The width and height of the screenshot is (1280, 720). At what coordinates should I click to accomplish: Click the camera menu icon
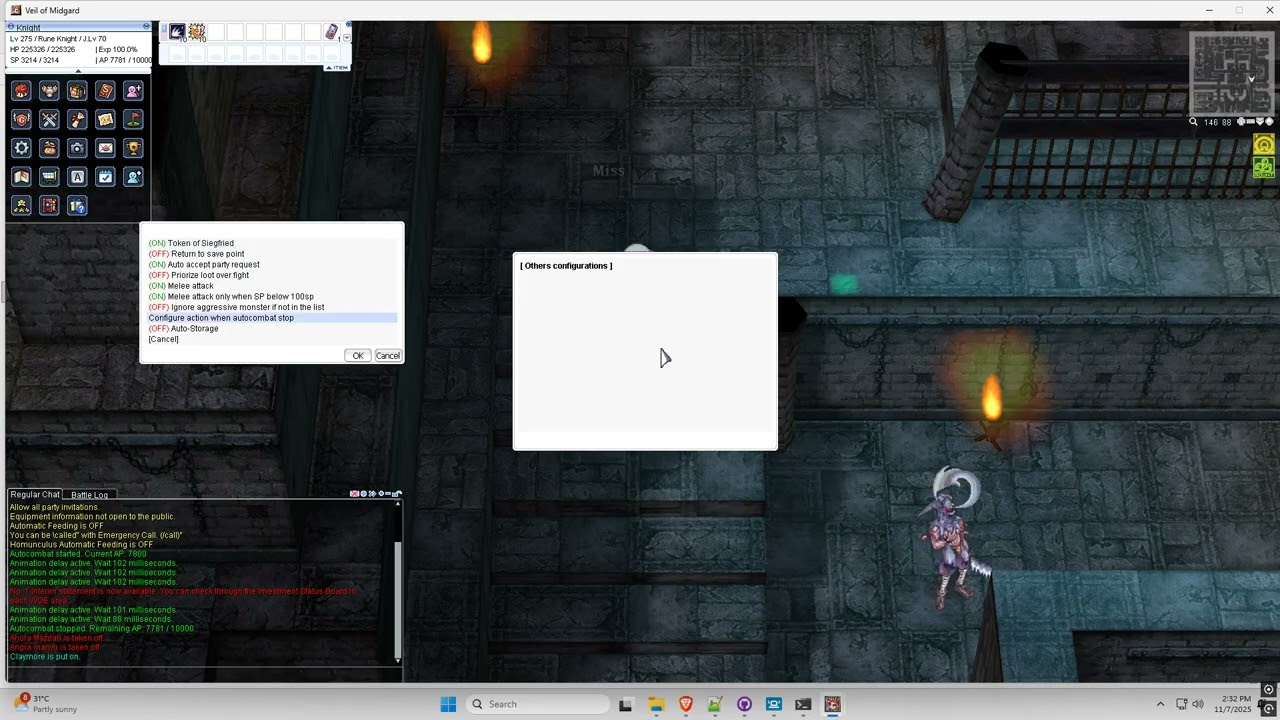click(77, 148)
